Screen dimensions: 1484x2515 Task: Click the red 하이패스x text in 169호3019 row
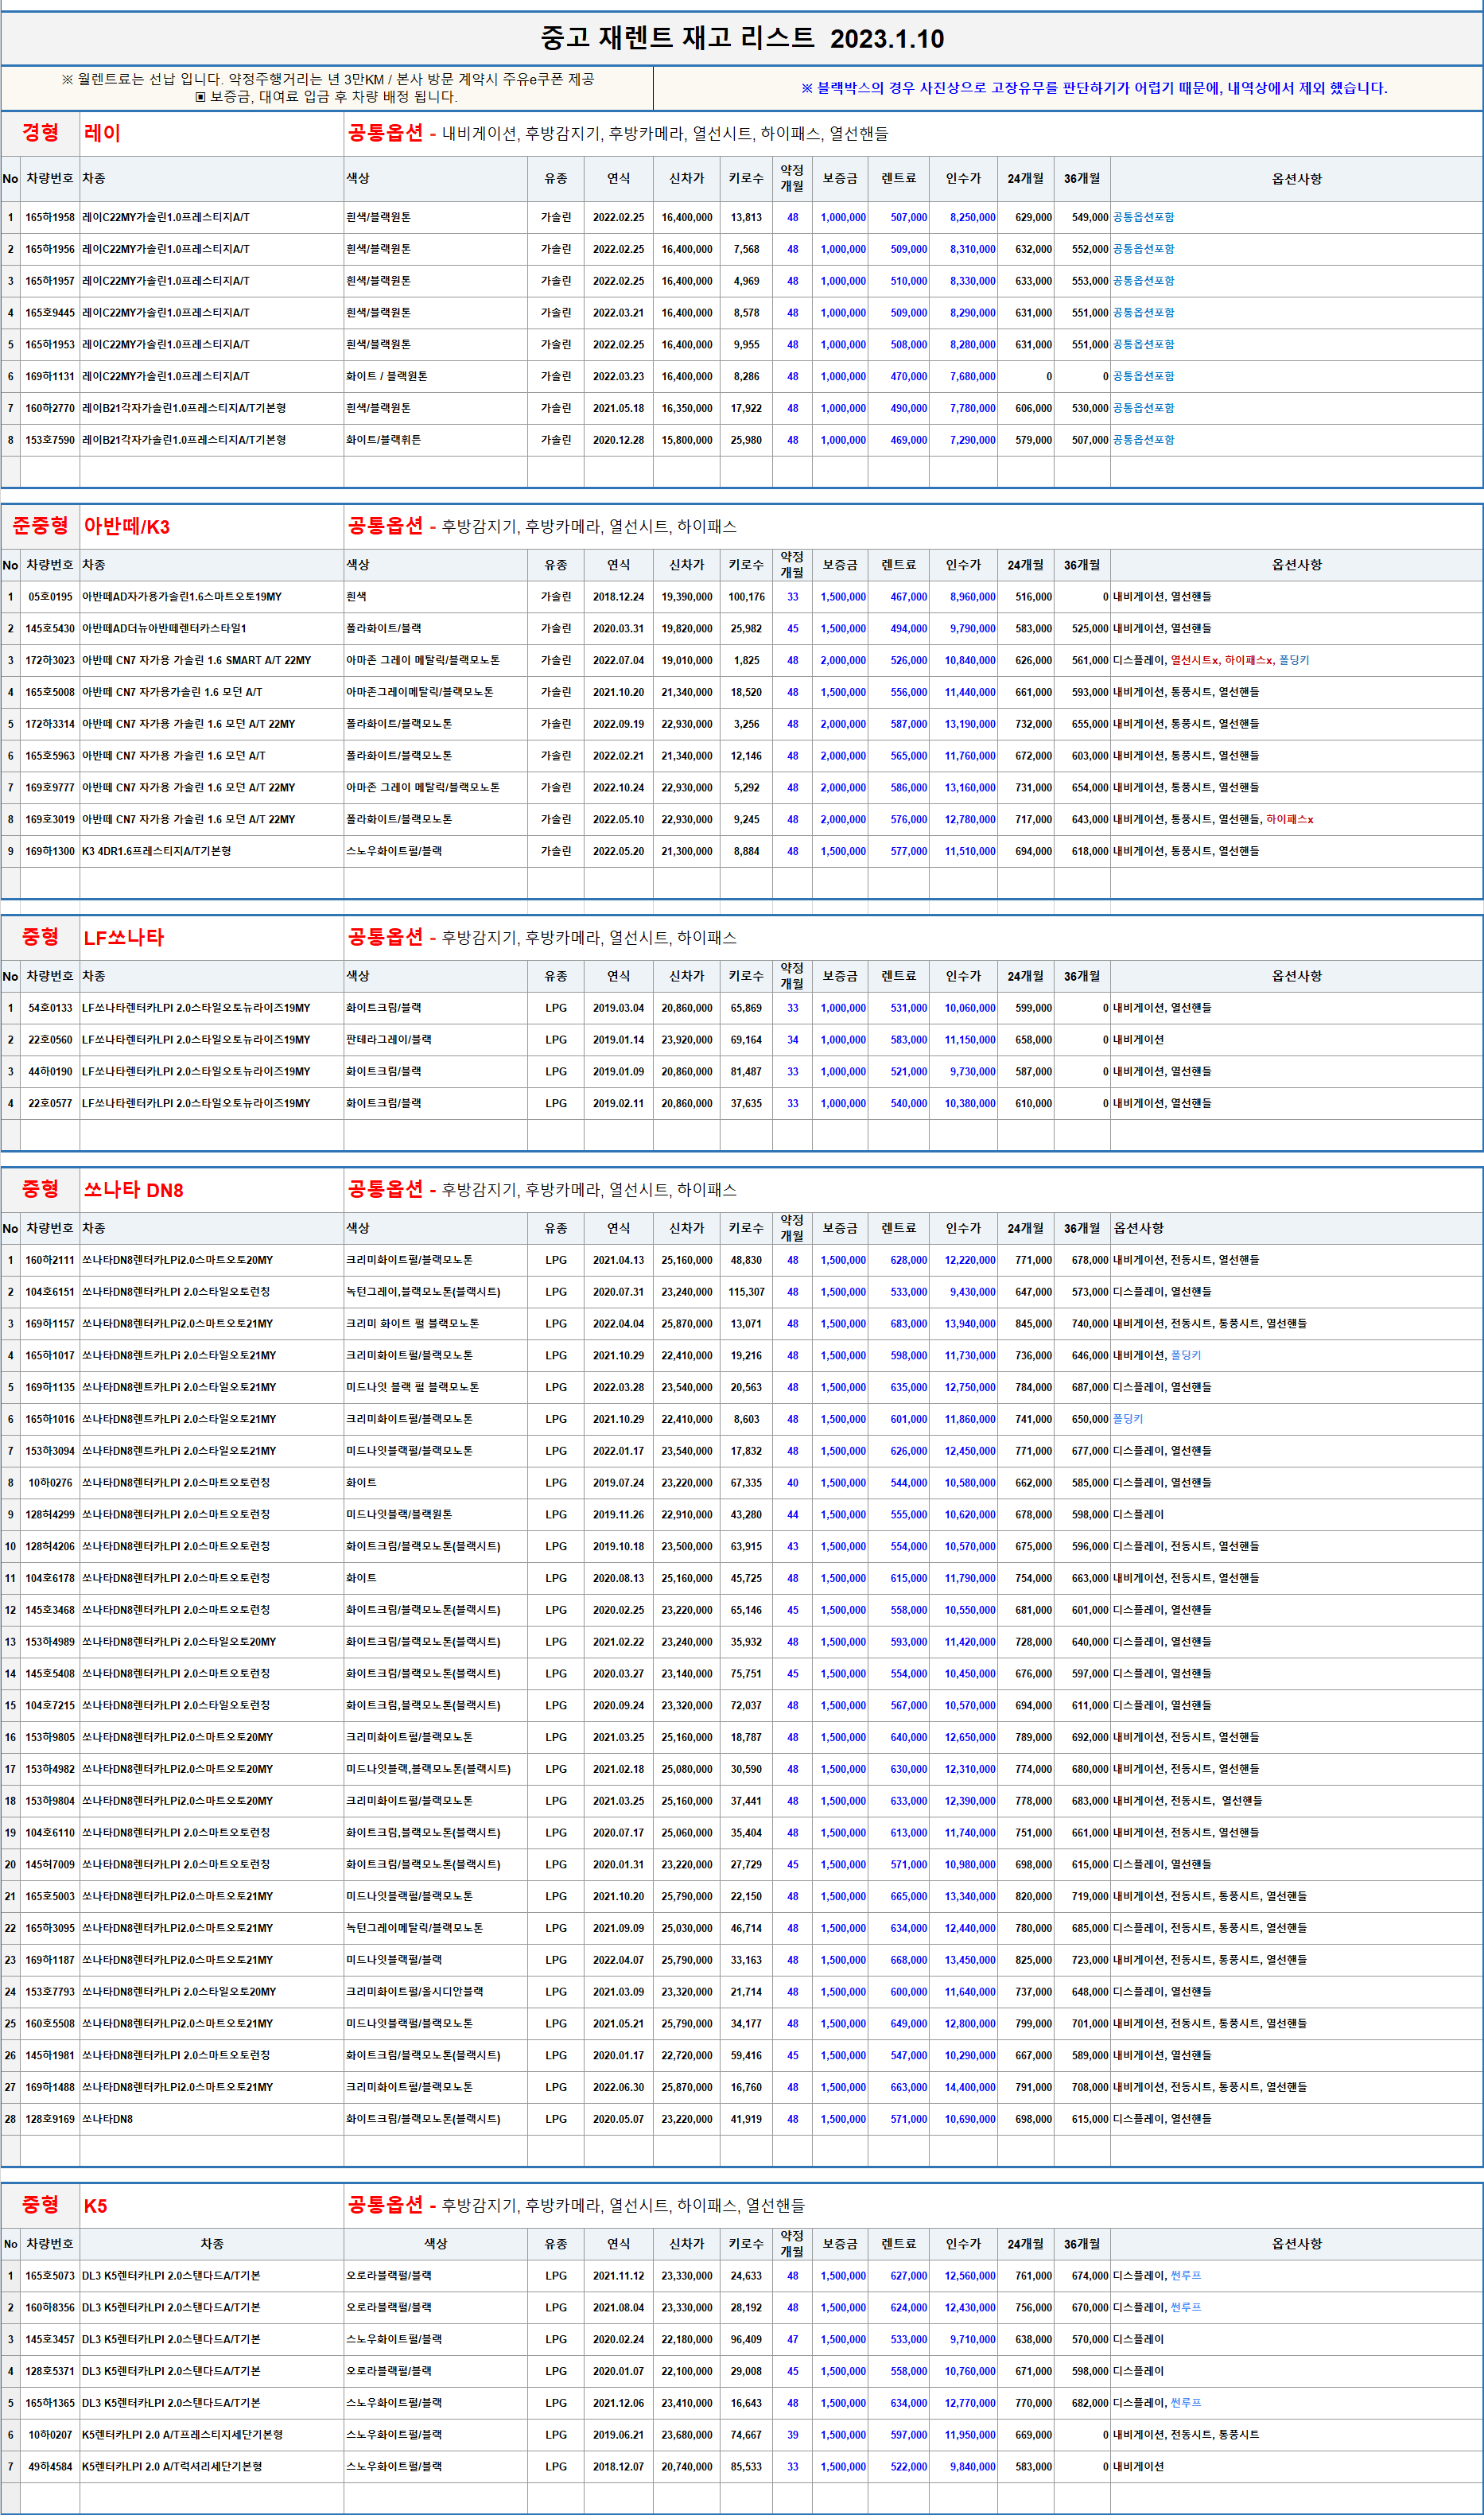1289,820
